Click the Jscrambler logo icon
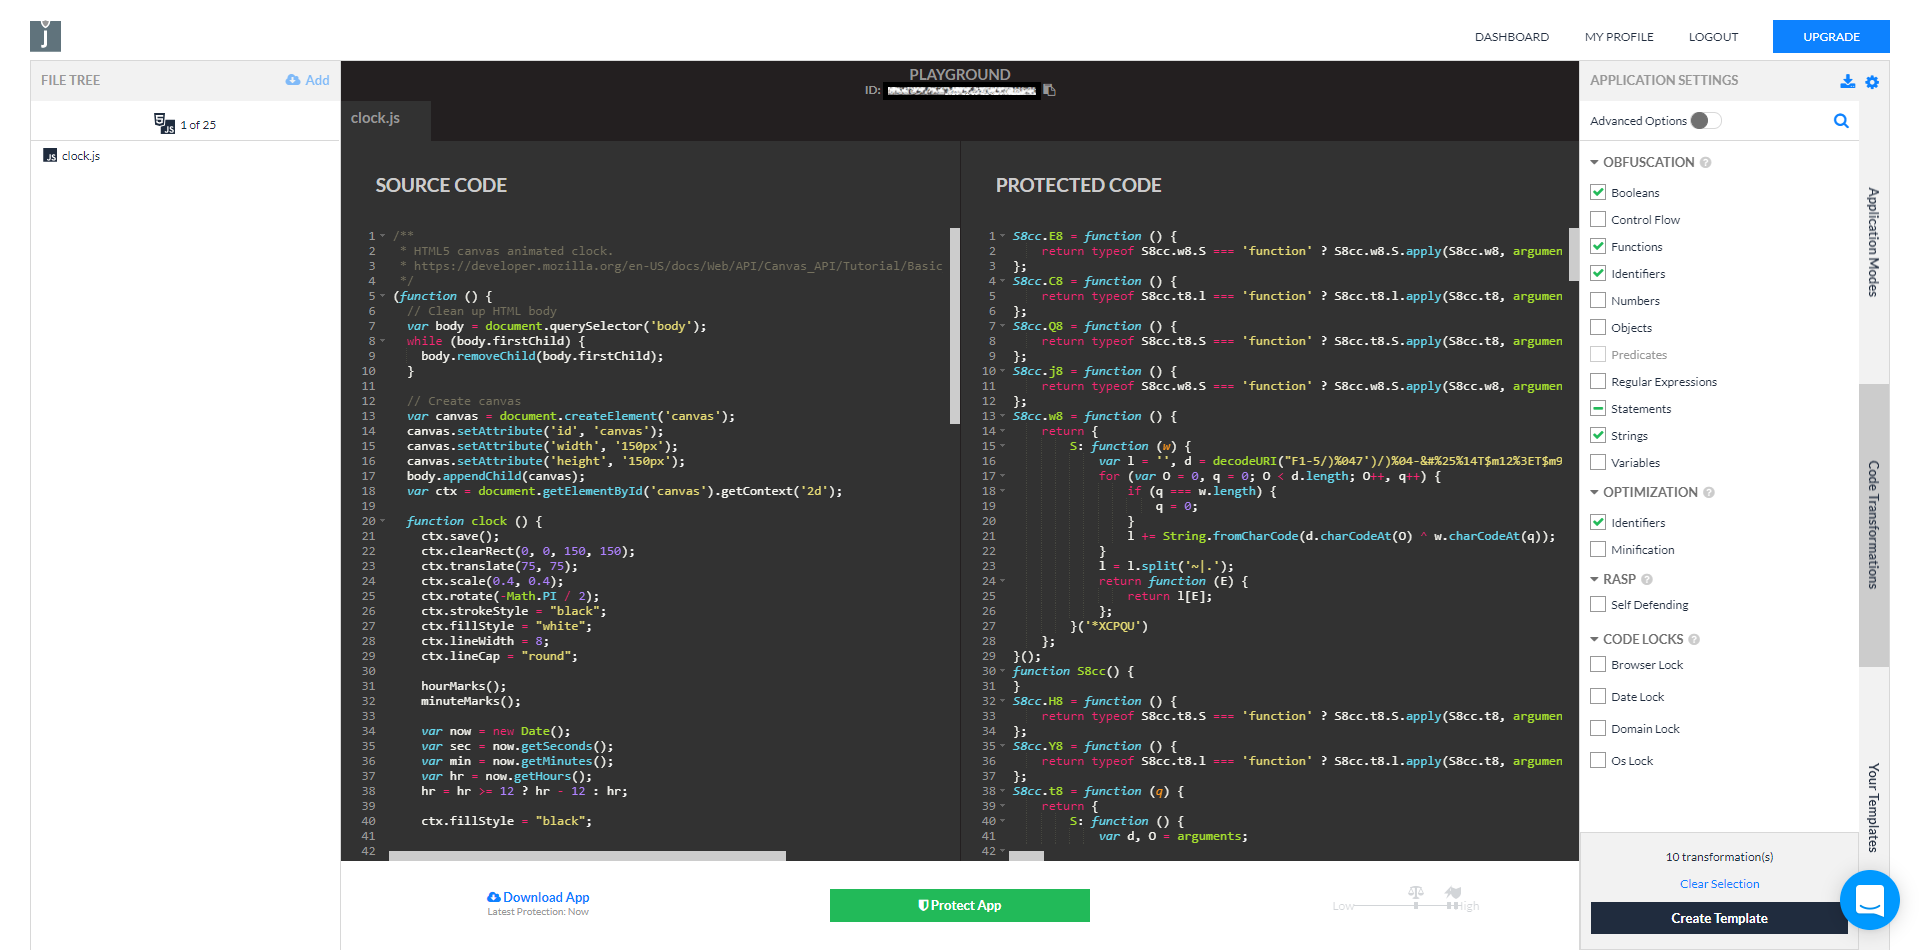 45,36
